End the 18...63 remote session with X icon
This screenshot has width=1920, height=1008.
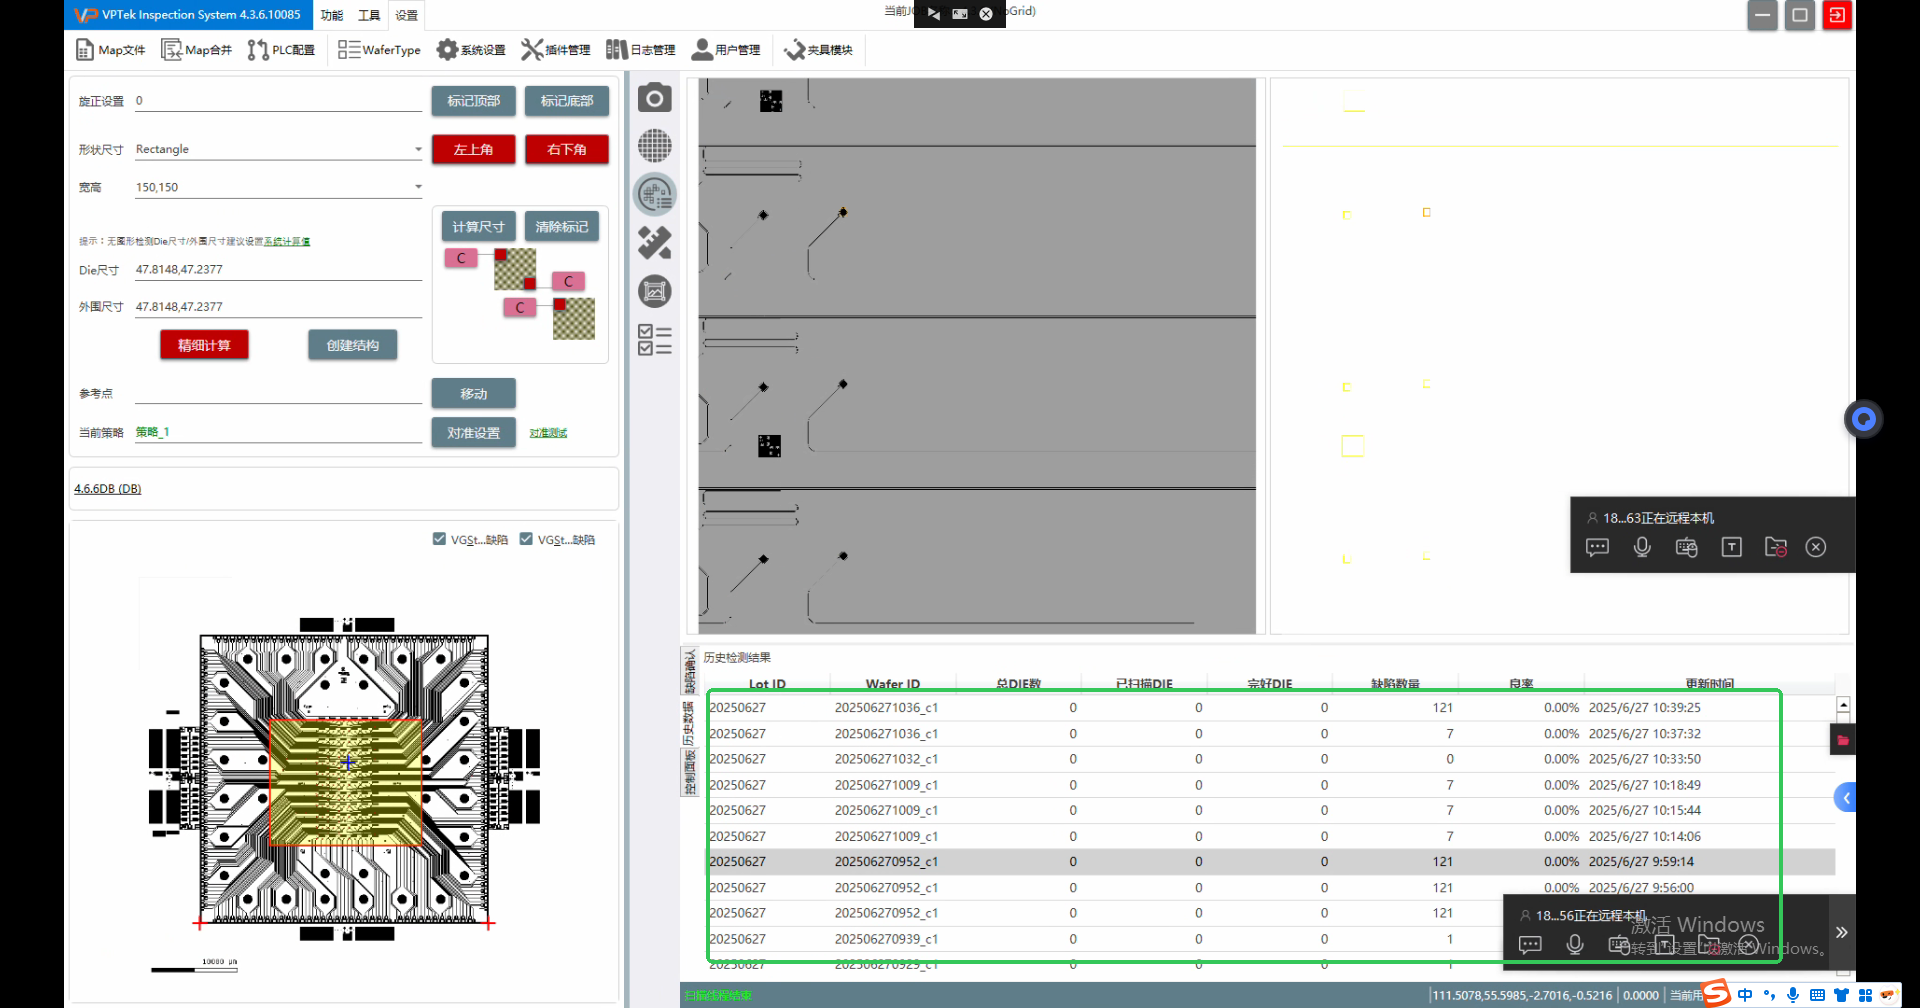[1816, 547]
